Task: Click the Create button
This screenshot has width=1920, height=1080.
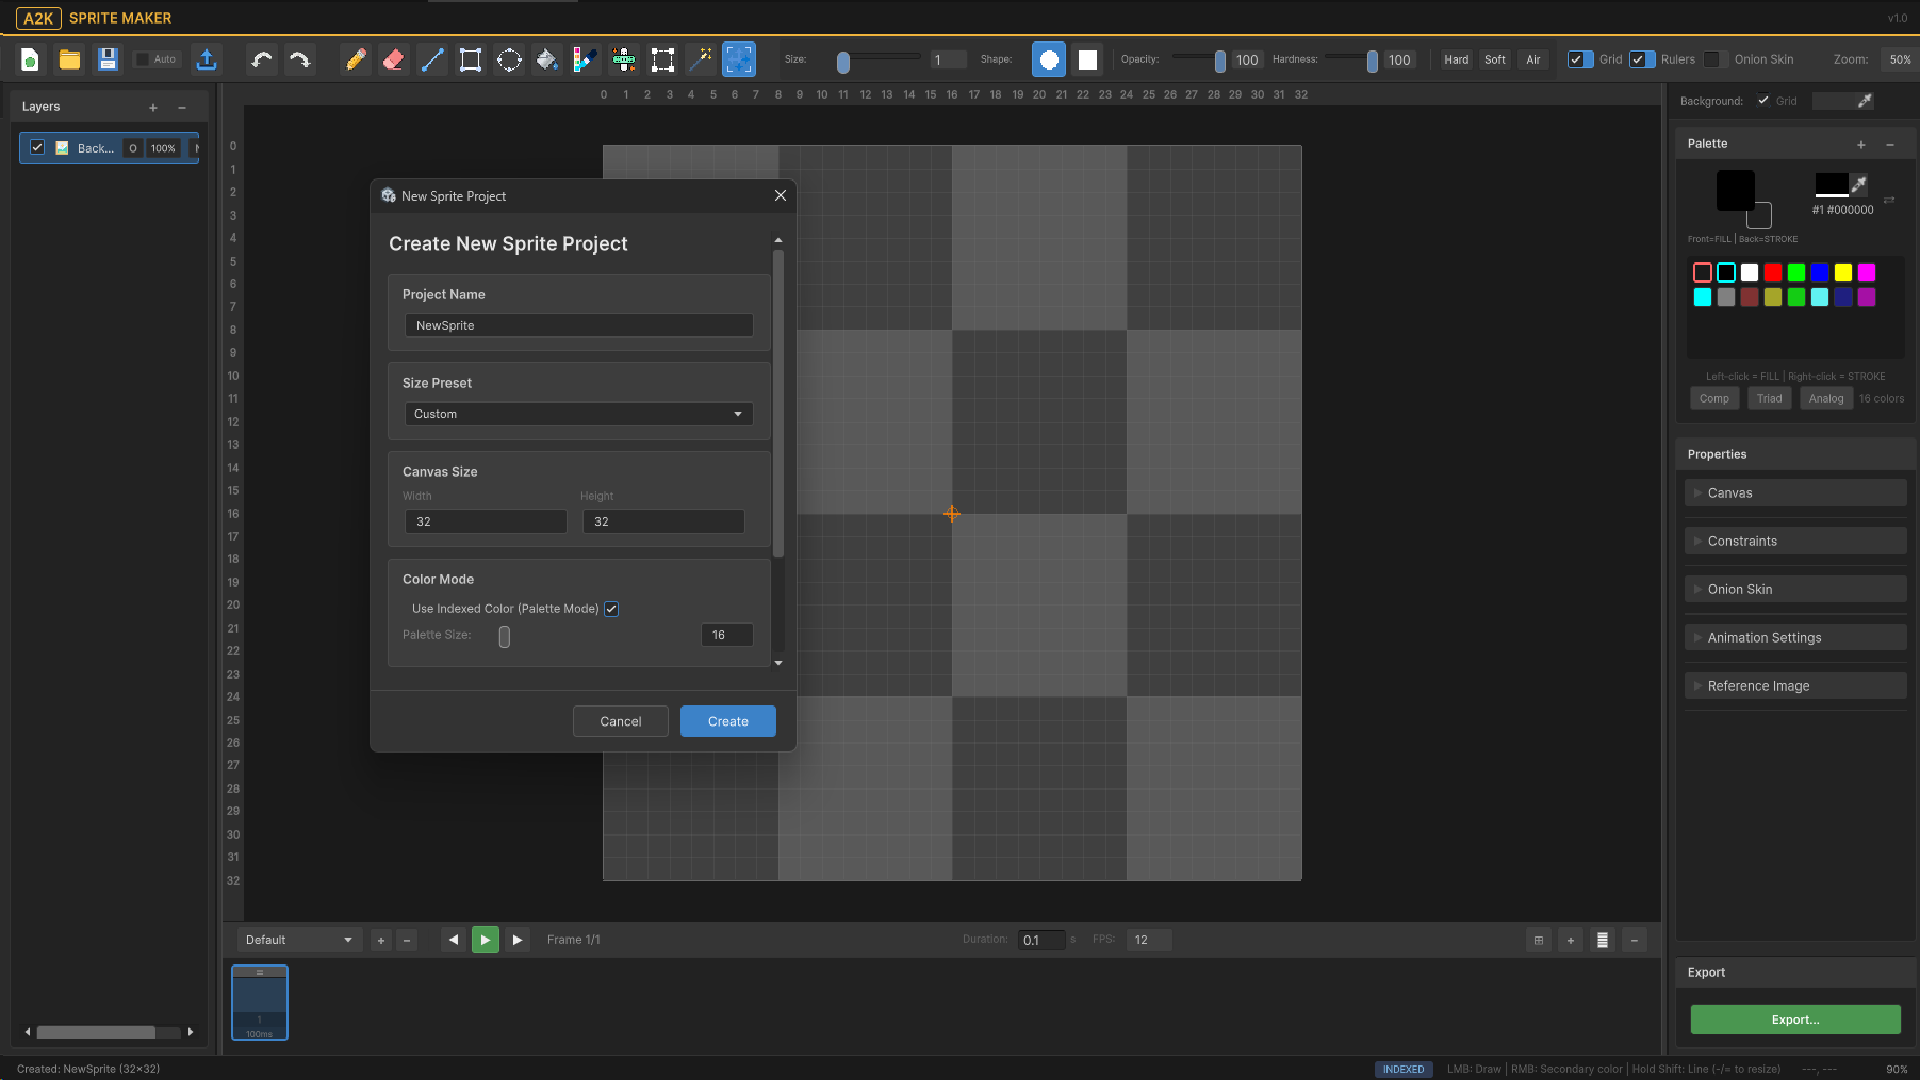Action: click(727, 722)
